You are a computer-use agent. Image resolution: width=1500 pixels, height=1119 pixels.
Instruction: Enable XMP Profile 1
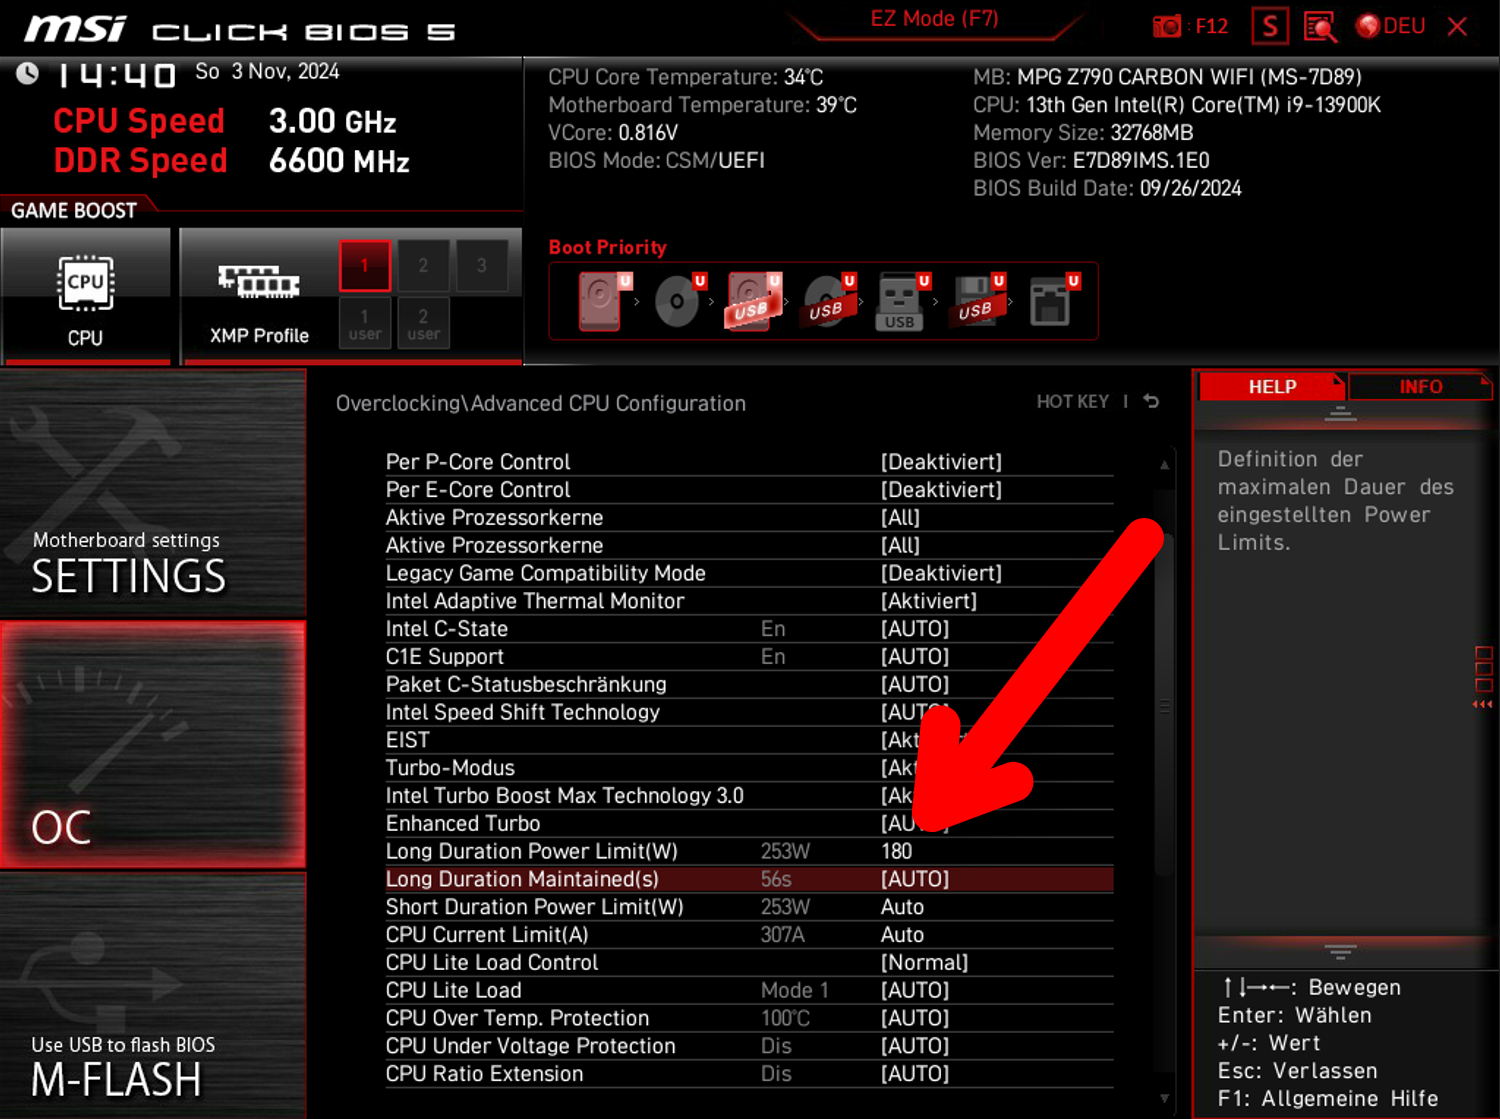[x=364, y=265]
